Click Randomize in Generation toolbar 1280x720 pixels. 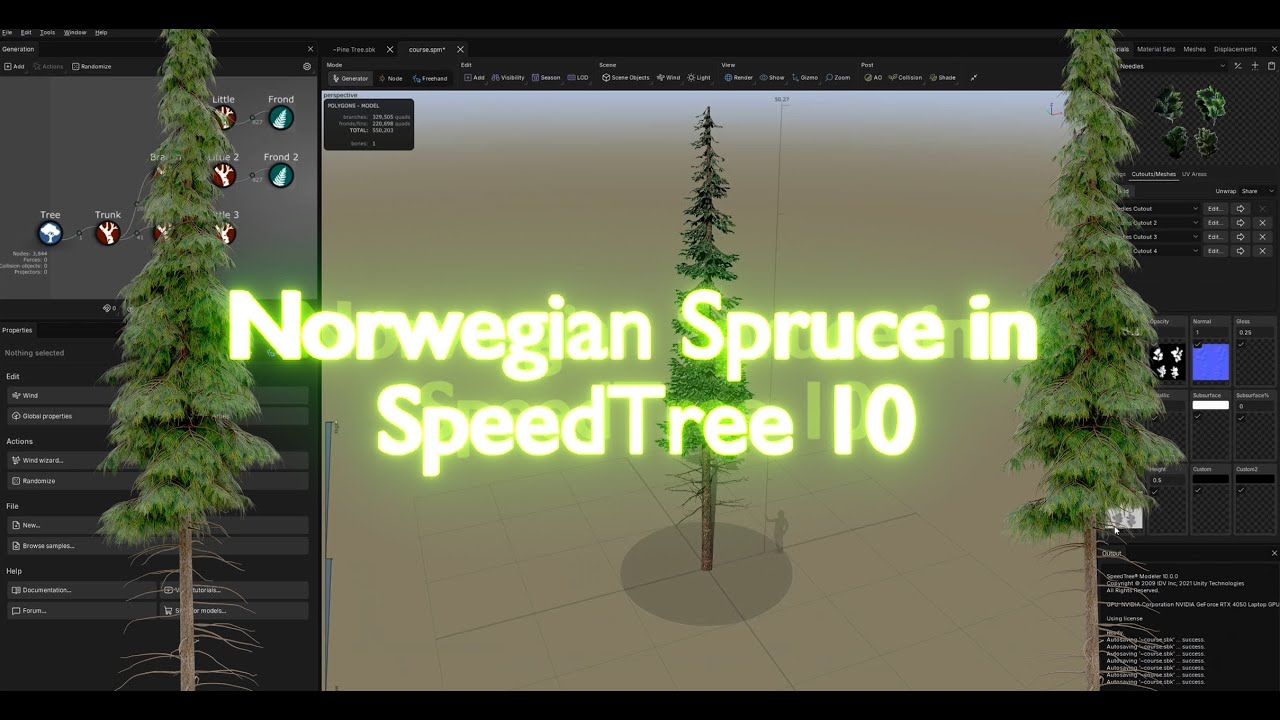click(91, 66)
